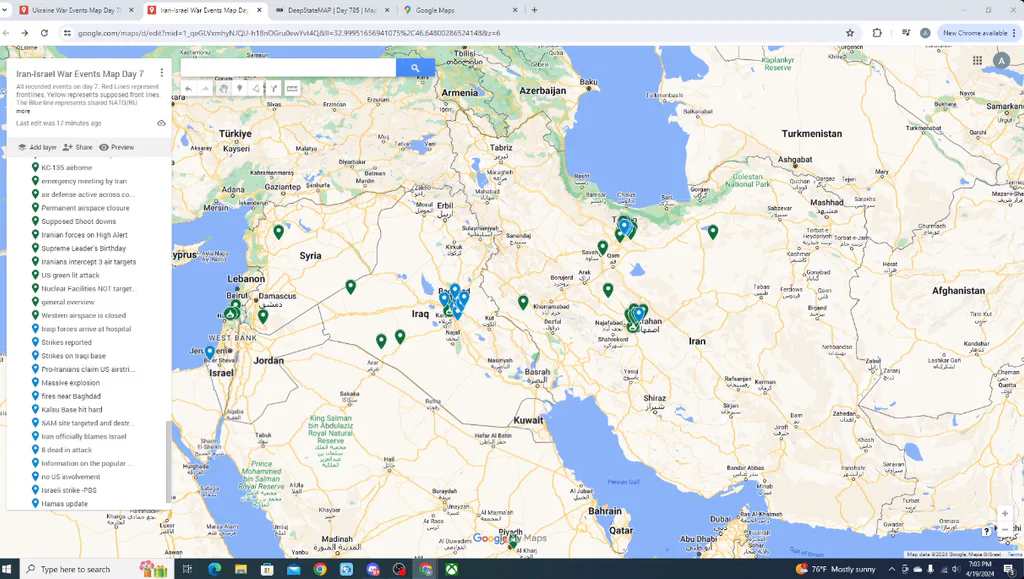Click the blue map search button
Image resolution: width=1024 pixels, height=579 pixels.
click(x=415, y=68)
